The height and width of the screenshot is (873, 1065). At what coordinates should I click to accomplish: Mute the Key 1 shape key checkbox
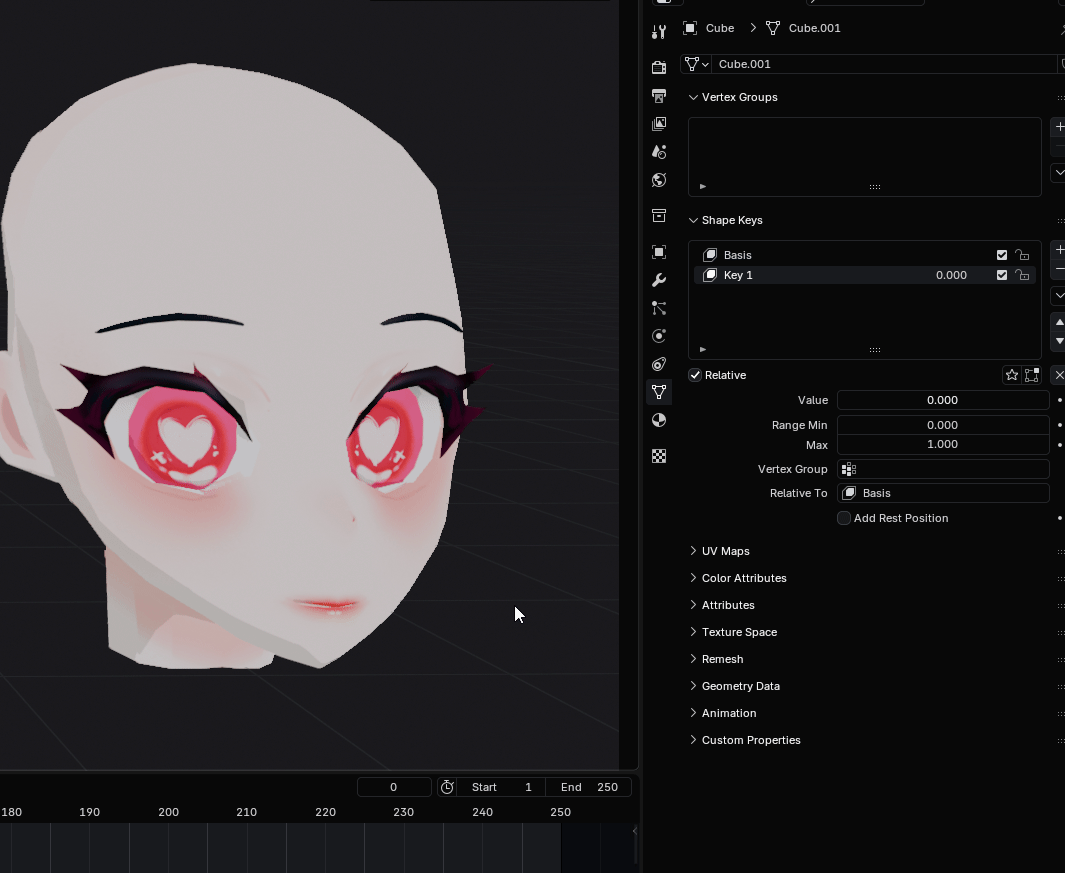1002,275
